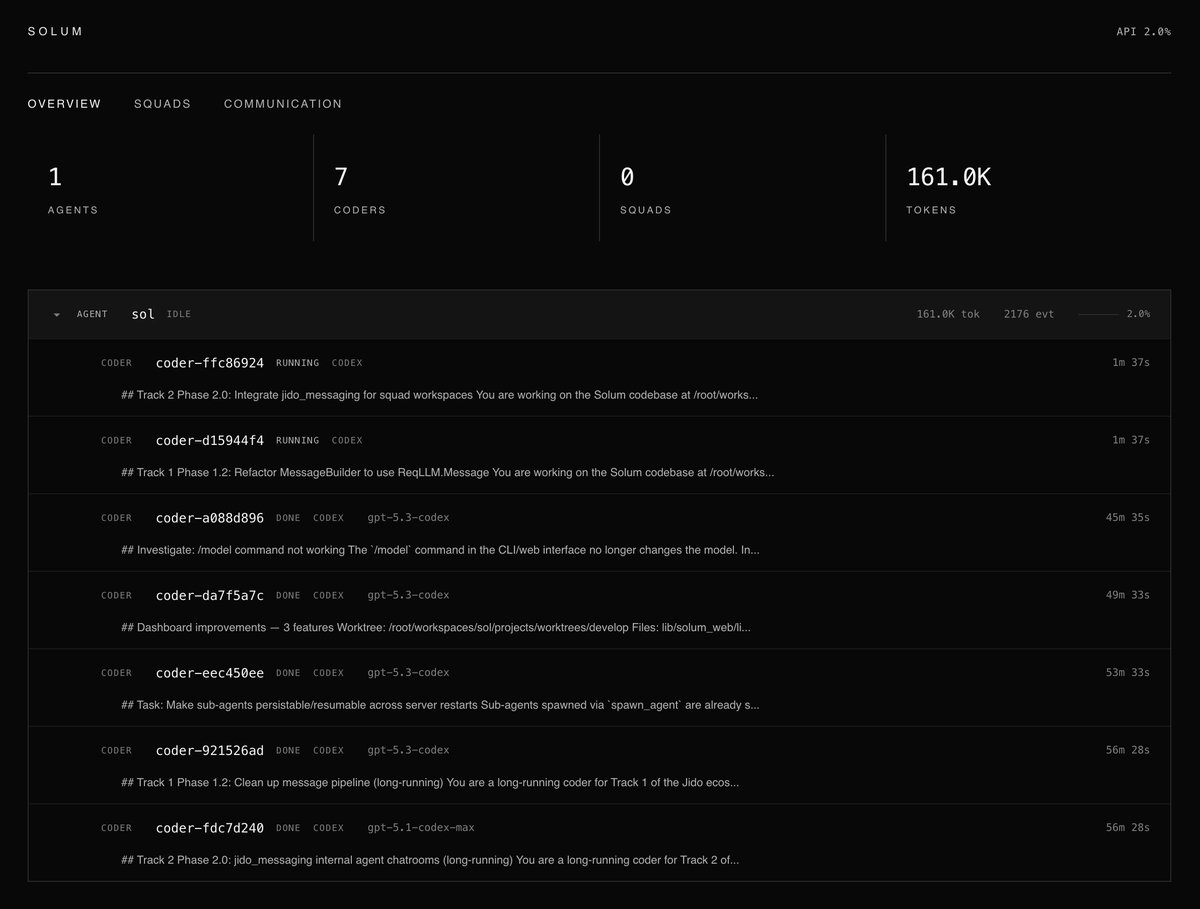The height and width of the screenshot is (909, 1200).
Task: Open coder-d15944f4 entry
Action: 599,455
